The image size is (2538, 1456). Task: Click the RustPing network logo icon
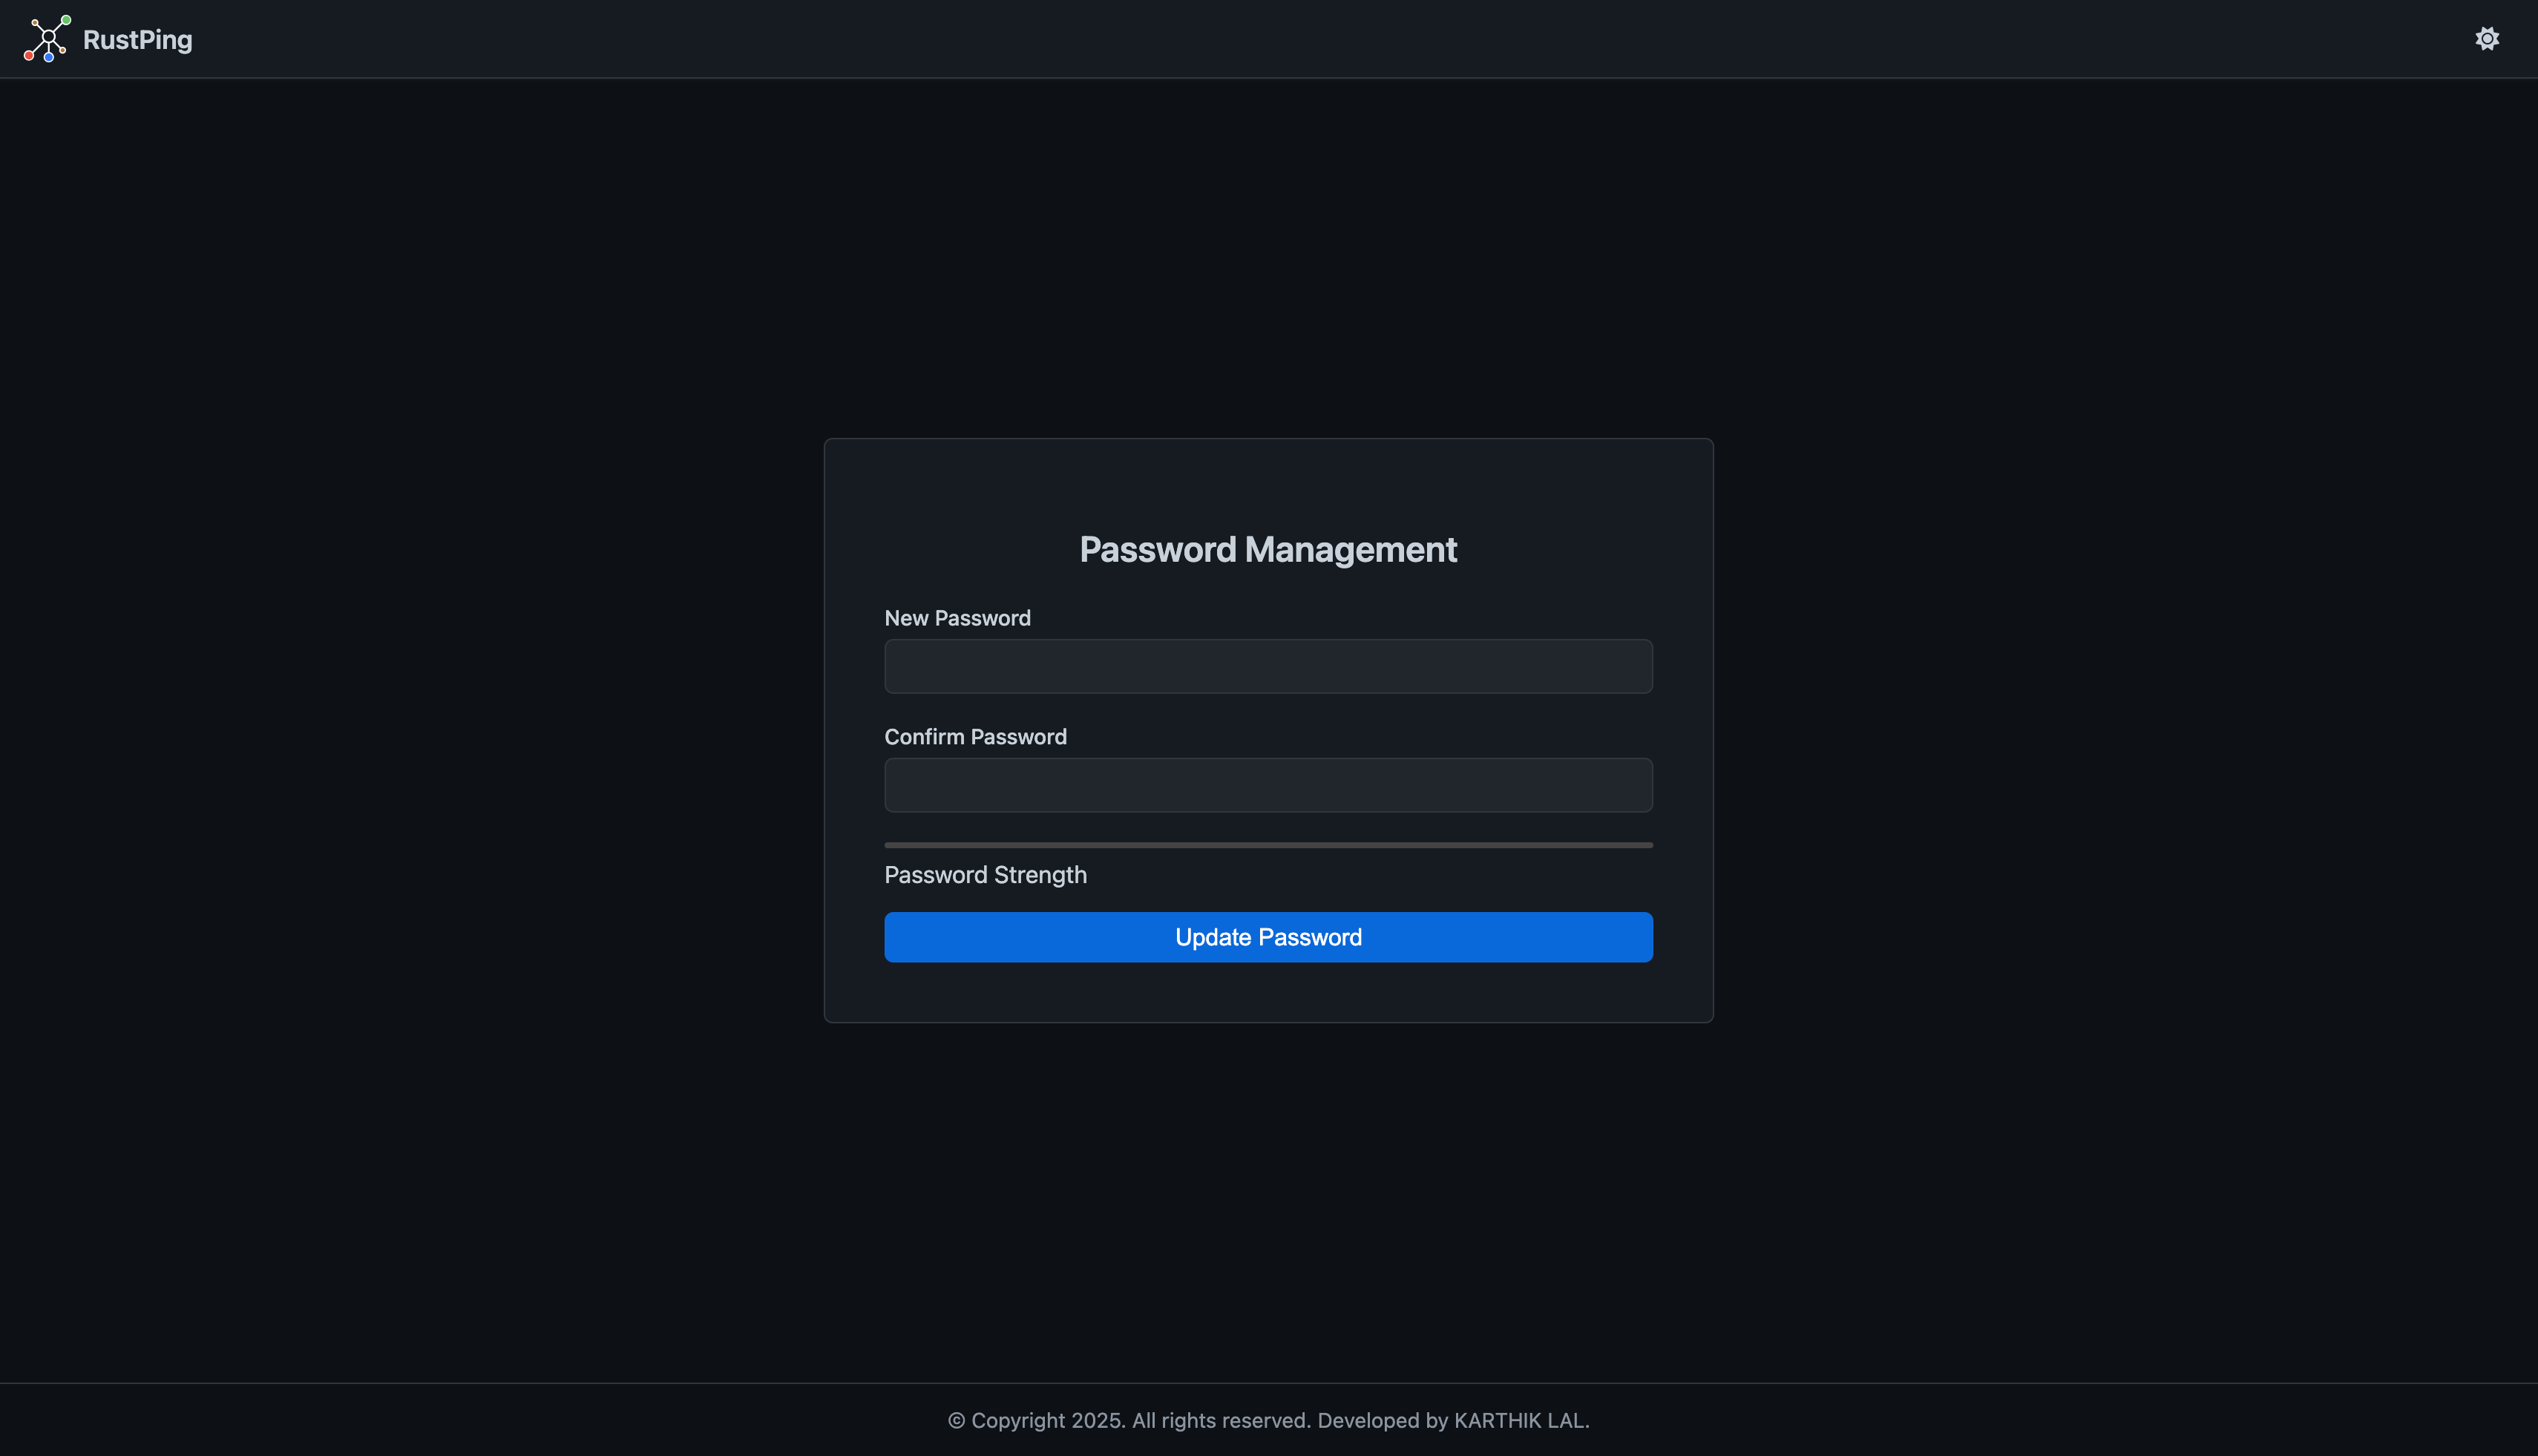(x=47, y=39)
